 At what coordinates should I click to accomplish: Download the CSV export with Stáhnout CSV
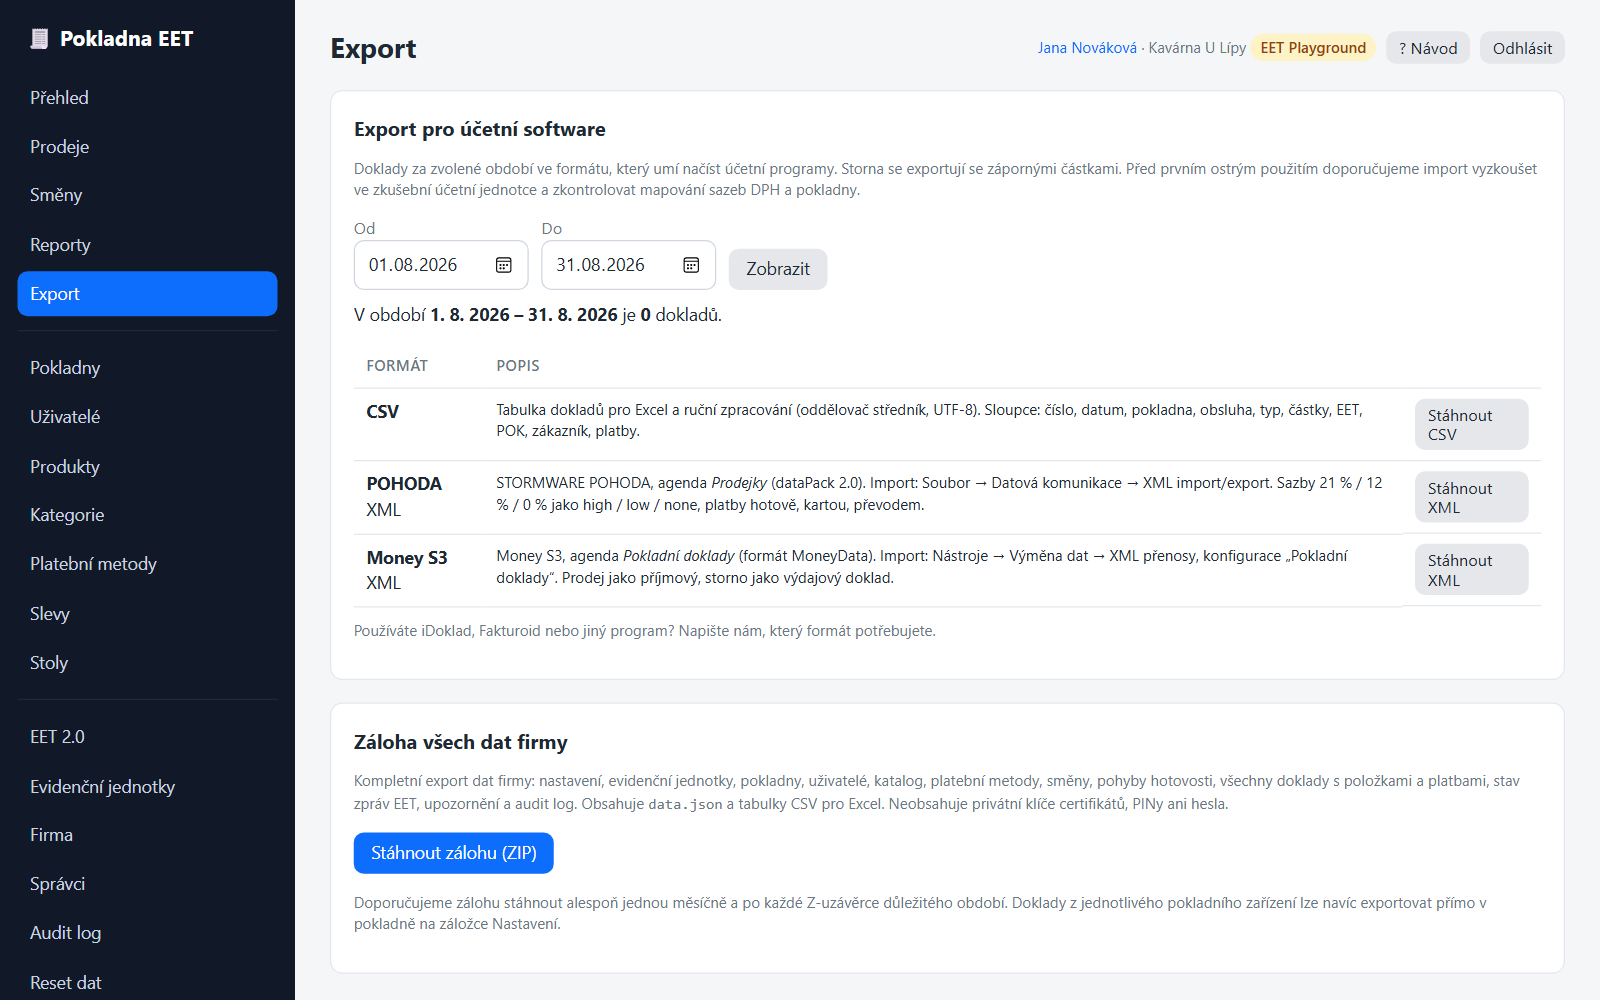coord(1471,425)
